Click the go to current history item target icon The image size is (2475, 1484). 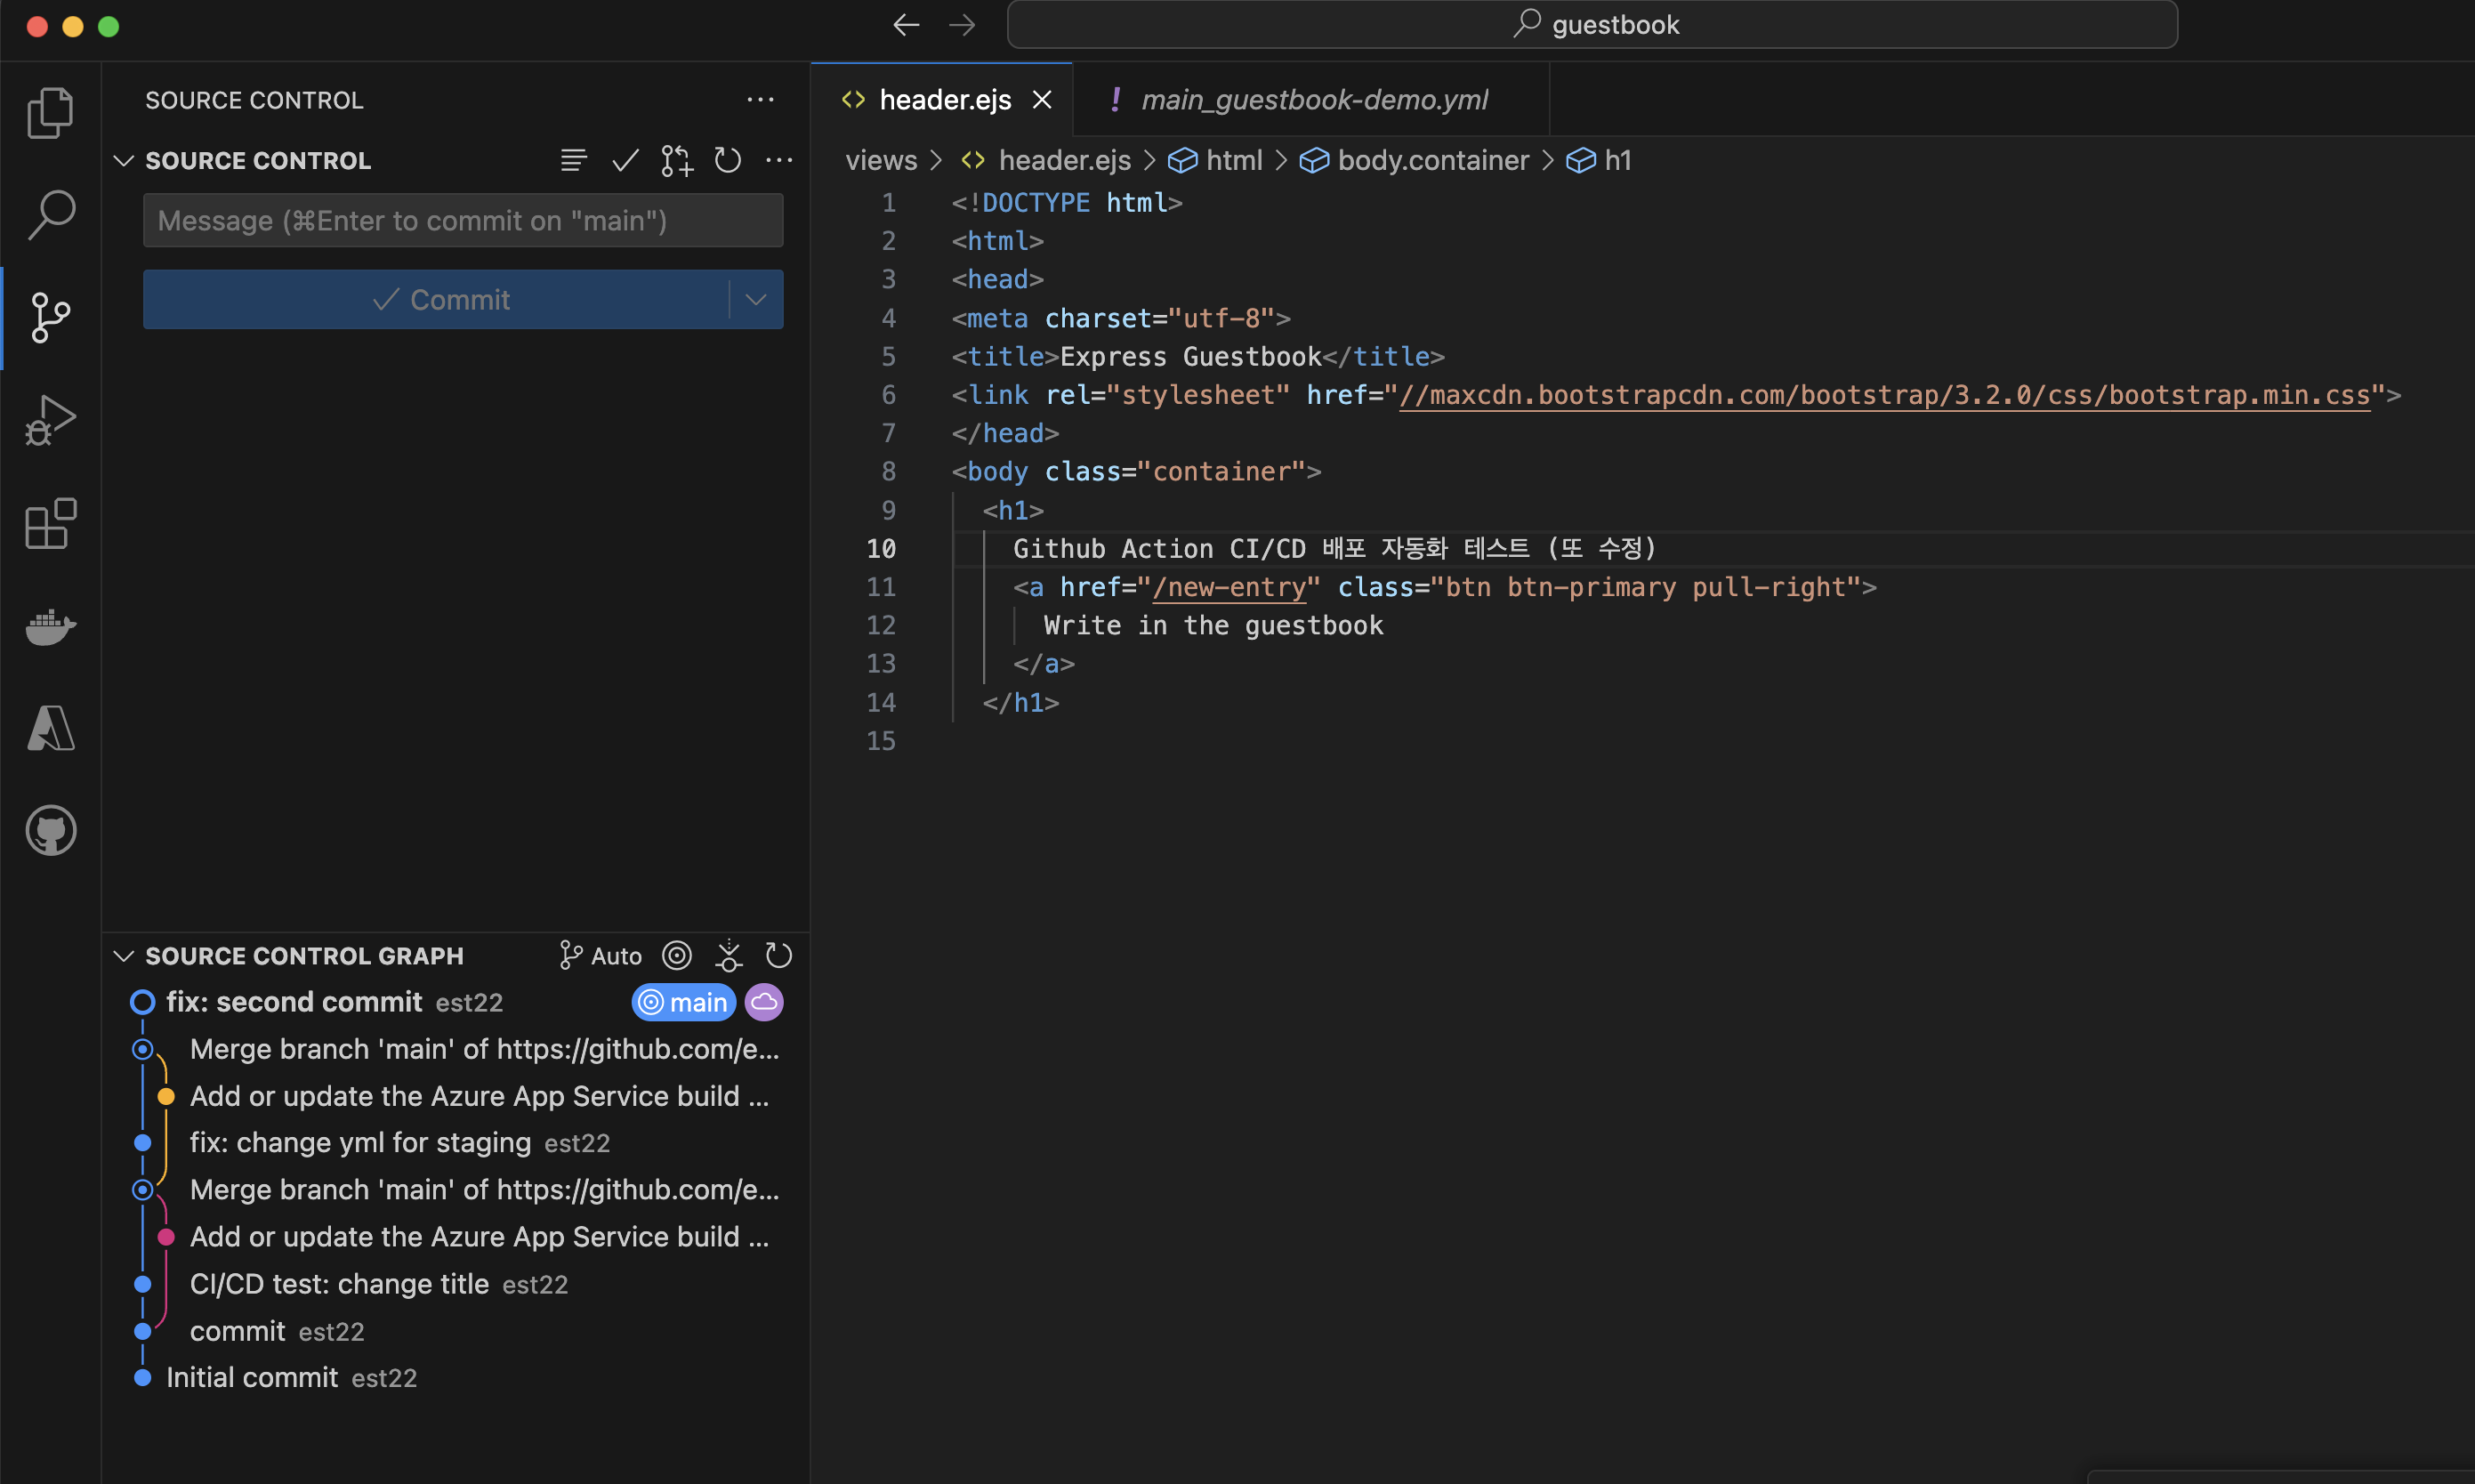[x=677, y=956]
